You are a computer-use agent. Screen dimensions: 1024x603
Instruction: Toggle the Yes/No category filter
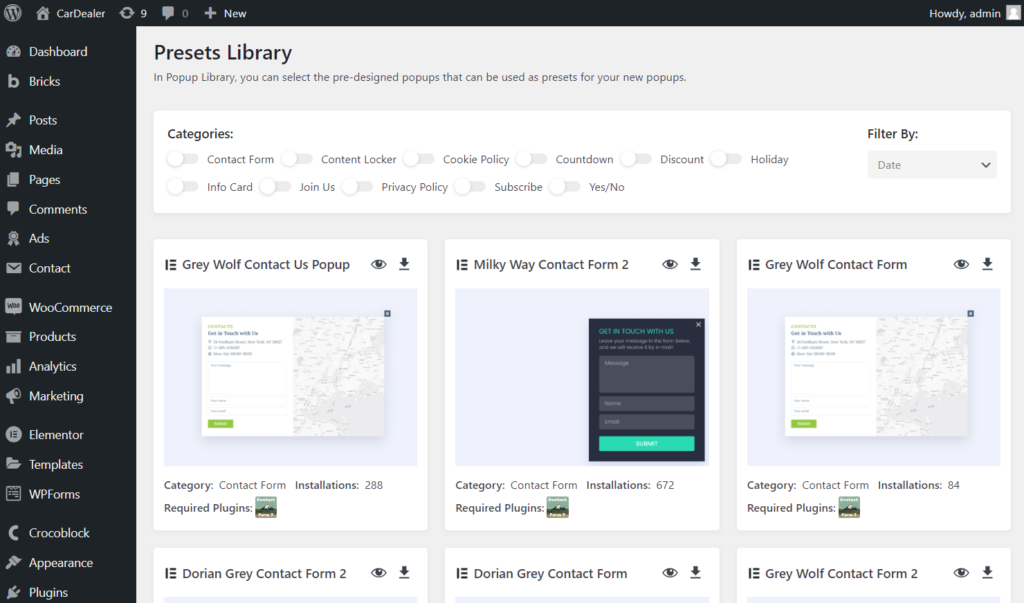[x=564, y=187]
